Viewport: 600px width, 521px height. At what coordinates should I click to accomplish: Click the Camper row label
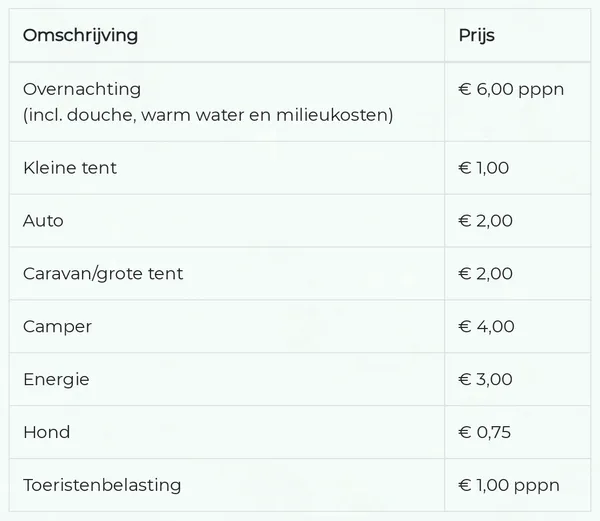(57, 327)
